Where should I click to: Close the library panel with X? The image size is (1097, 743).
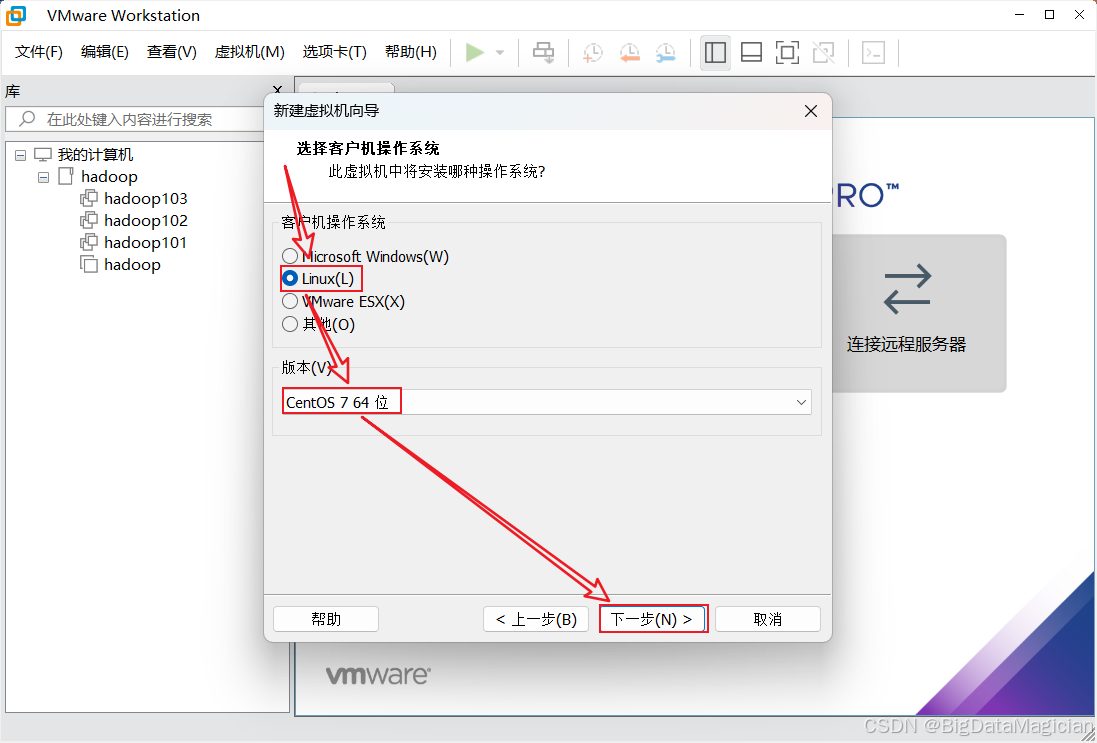278,90
